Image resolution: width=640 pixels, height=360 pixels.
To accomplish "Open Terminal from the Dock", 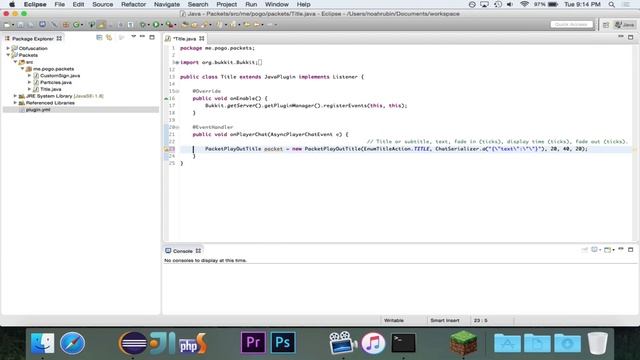I will 403,343.
